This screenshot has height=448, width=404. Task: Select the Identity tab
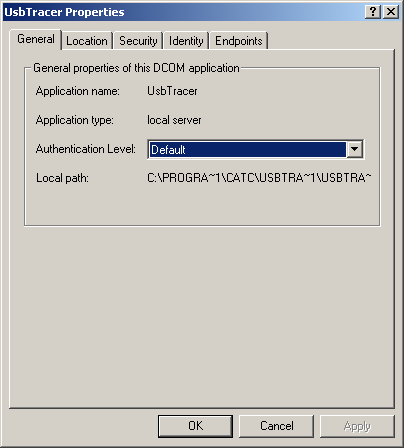tap(186, 41)
